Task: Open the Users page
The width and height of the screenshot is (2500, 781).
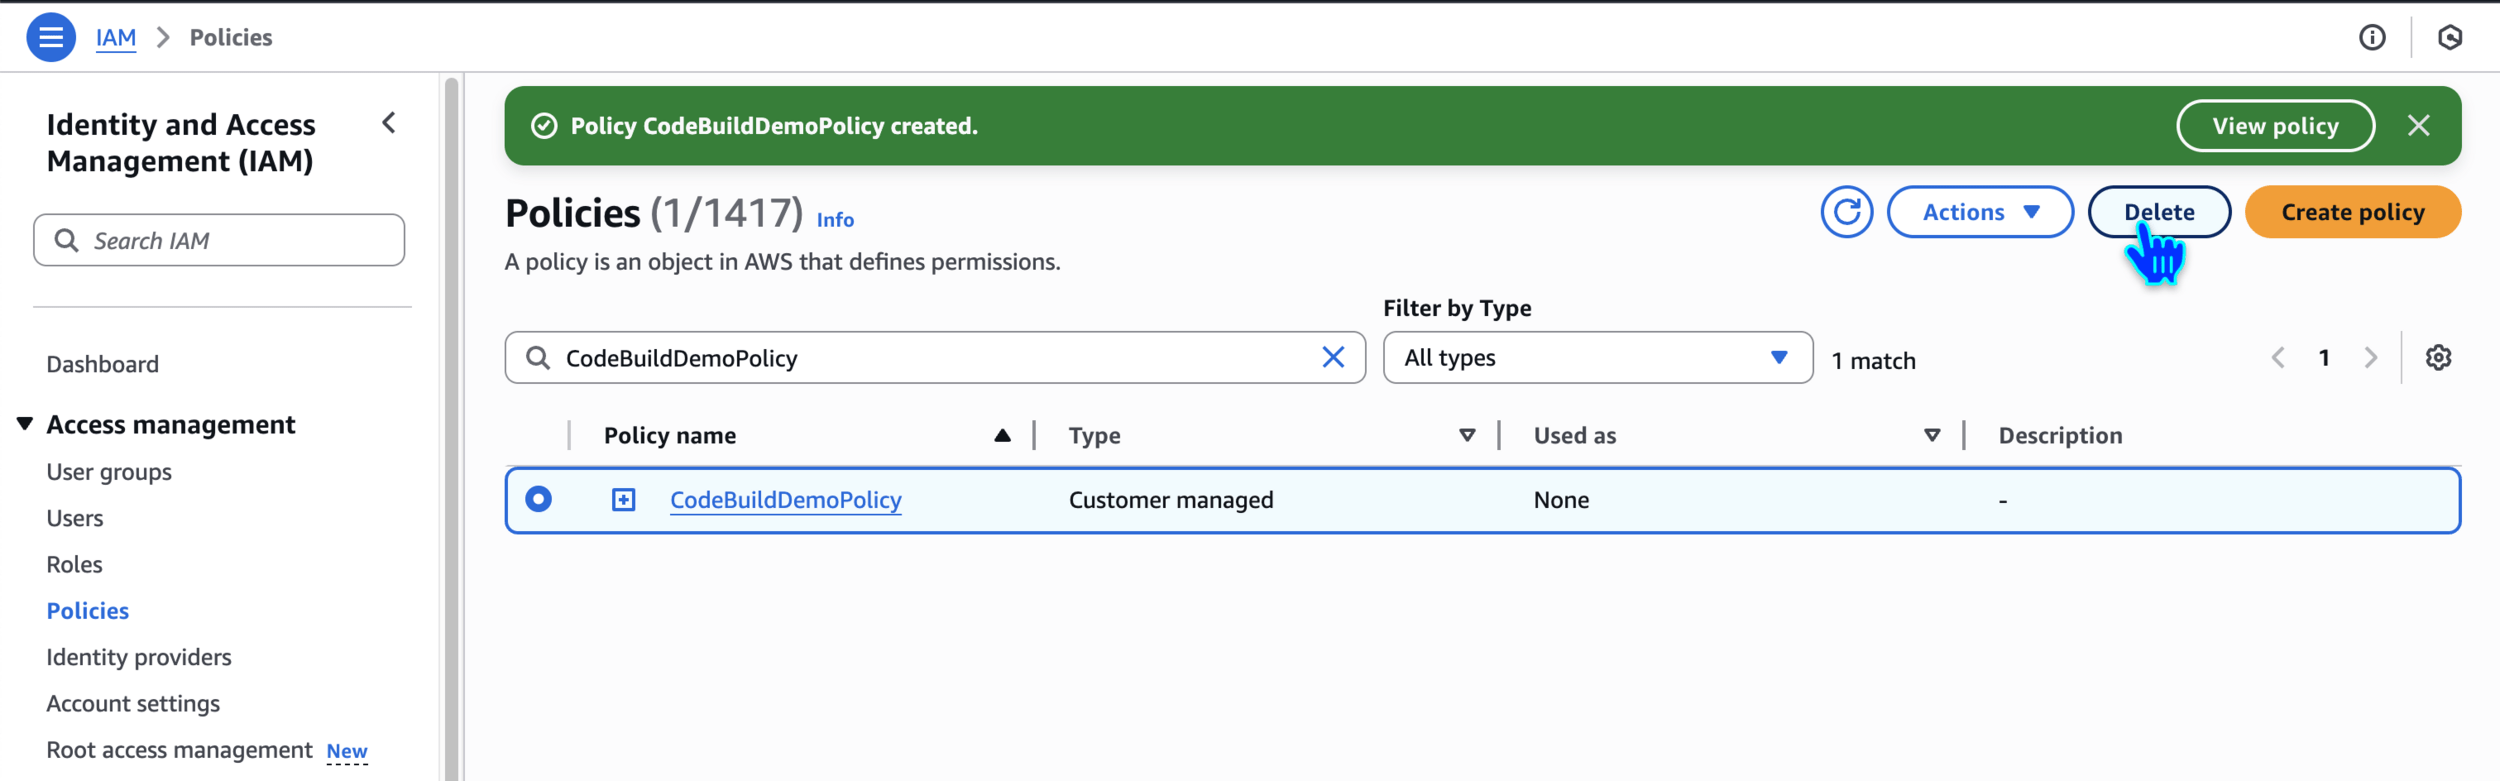Action: (75, 518)
